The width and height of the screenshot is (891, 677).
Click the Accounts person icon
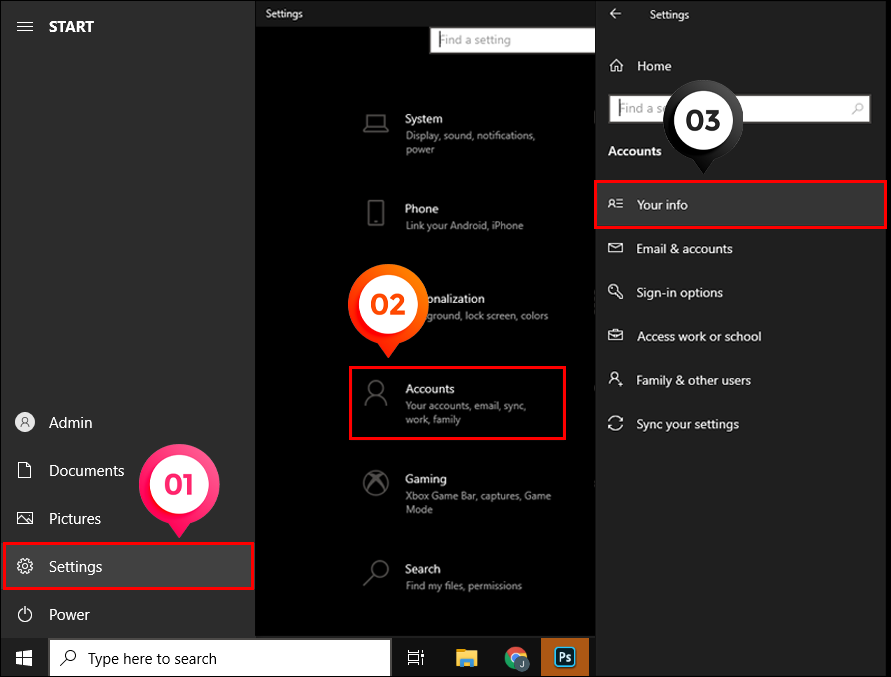pyautogui.click(x=376, y=393)
